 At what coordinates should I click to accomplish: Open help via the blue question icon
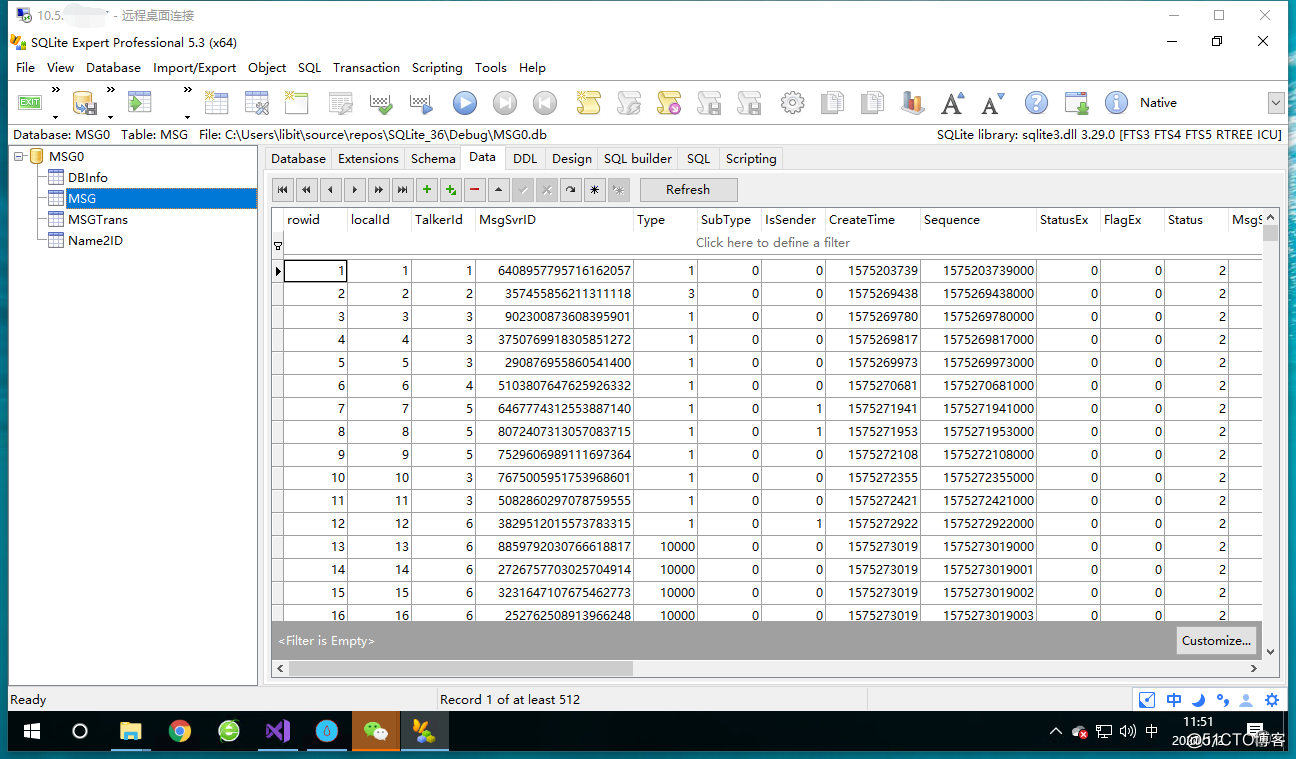[x=1037, y=102]
